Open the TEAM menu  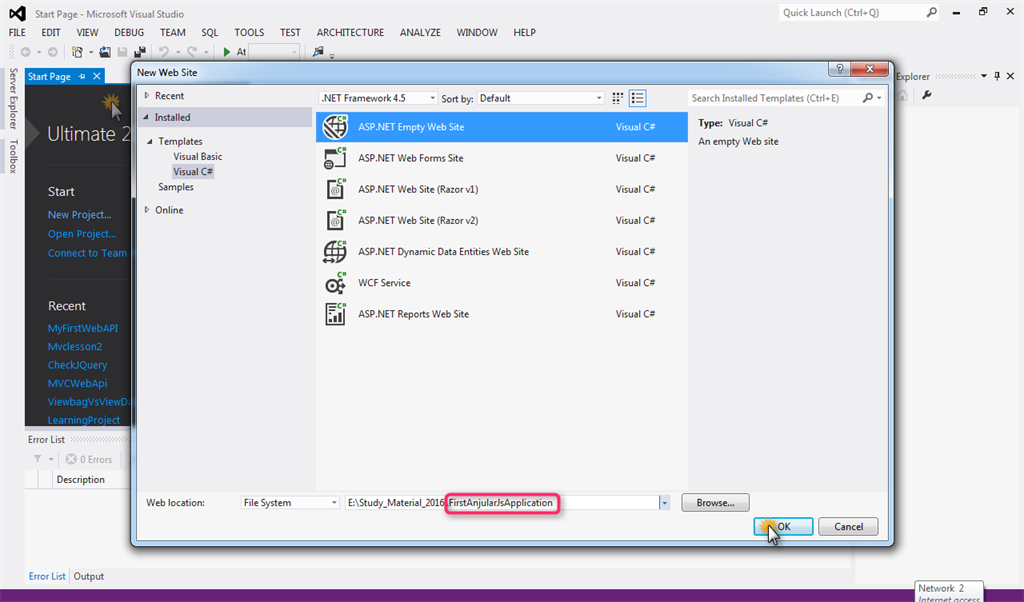[172, 32]
